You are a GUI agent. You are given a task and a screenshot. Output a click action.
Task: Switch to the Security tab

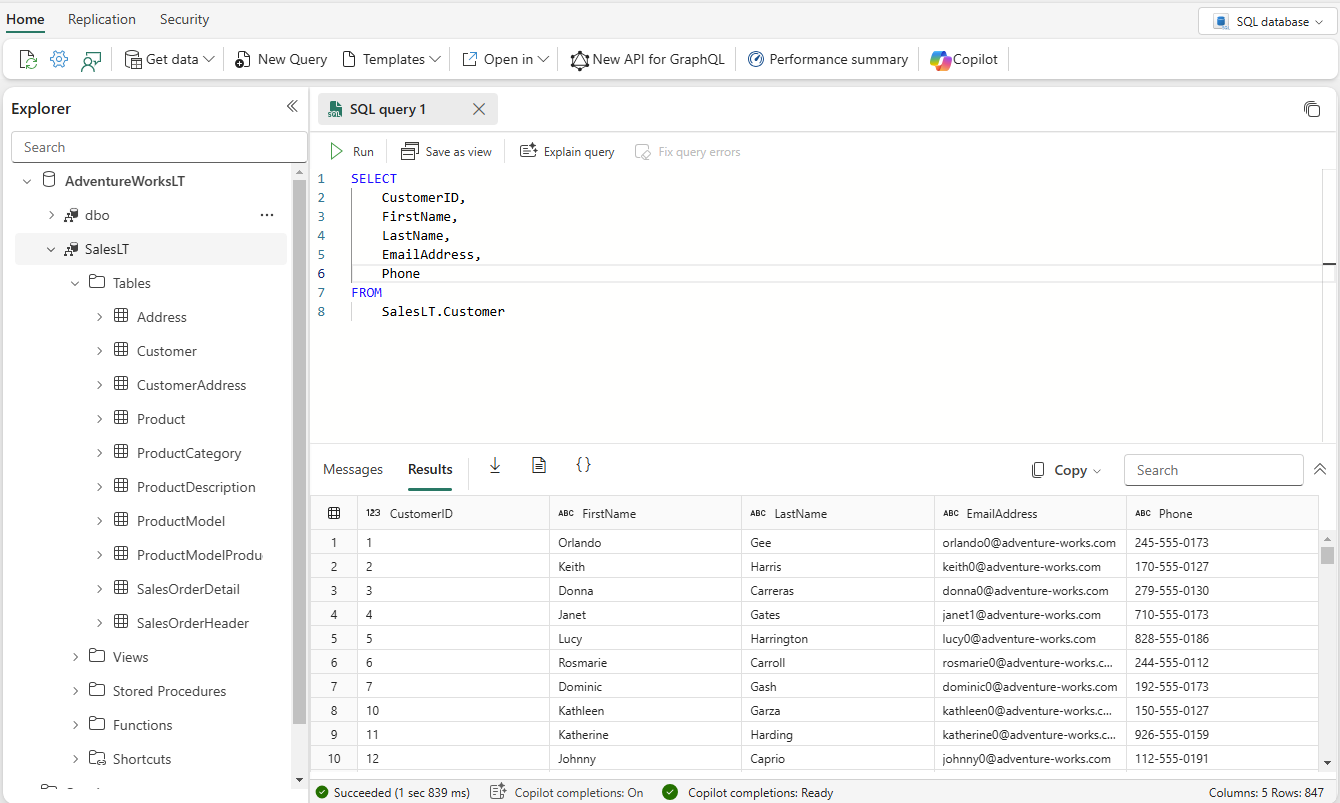185,19
